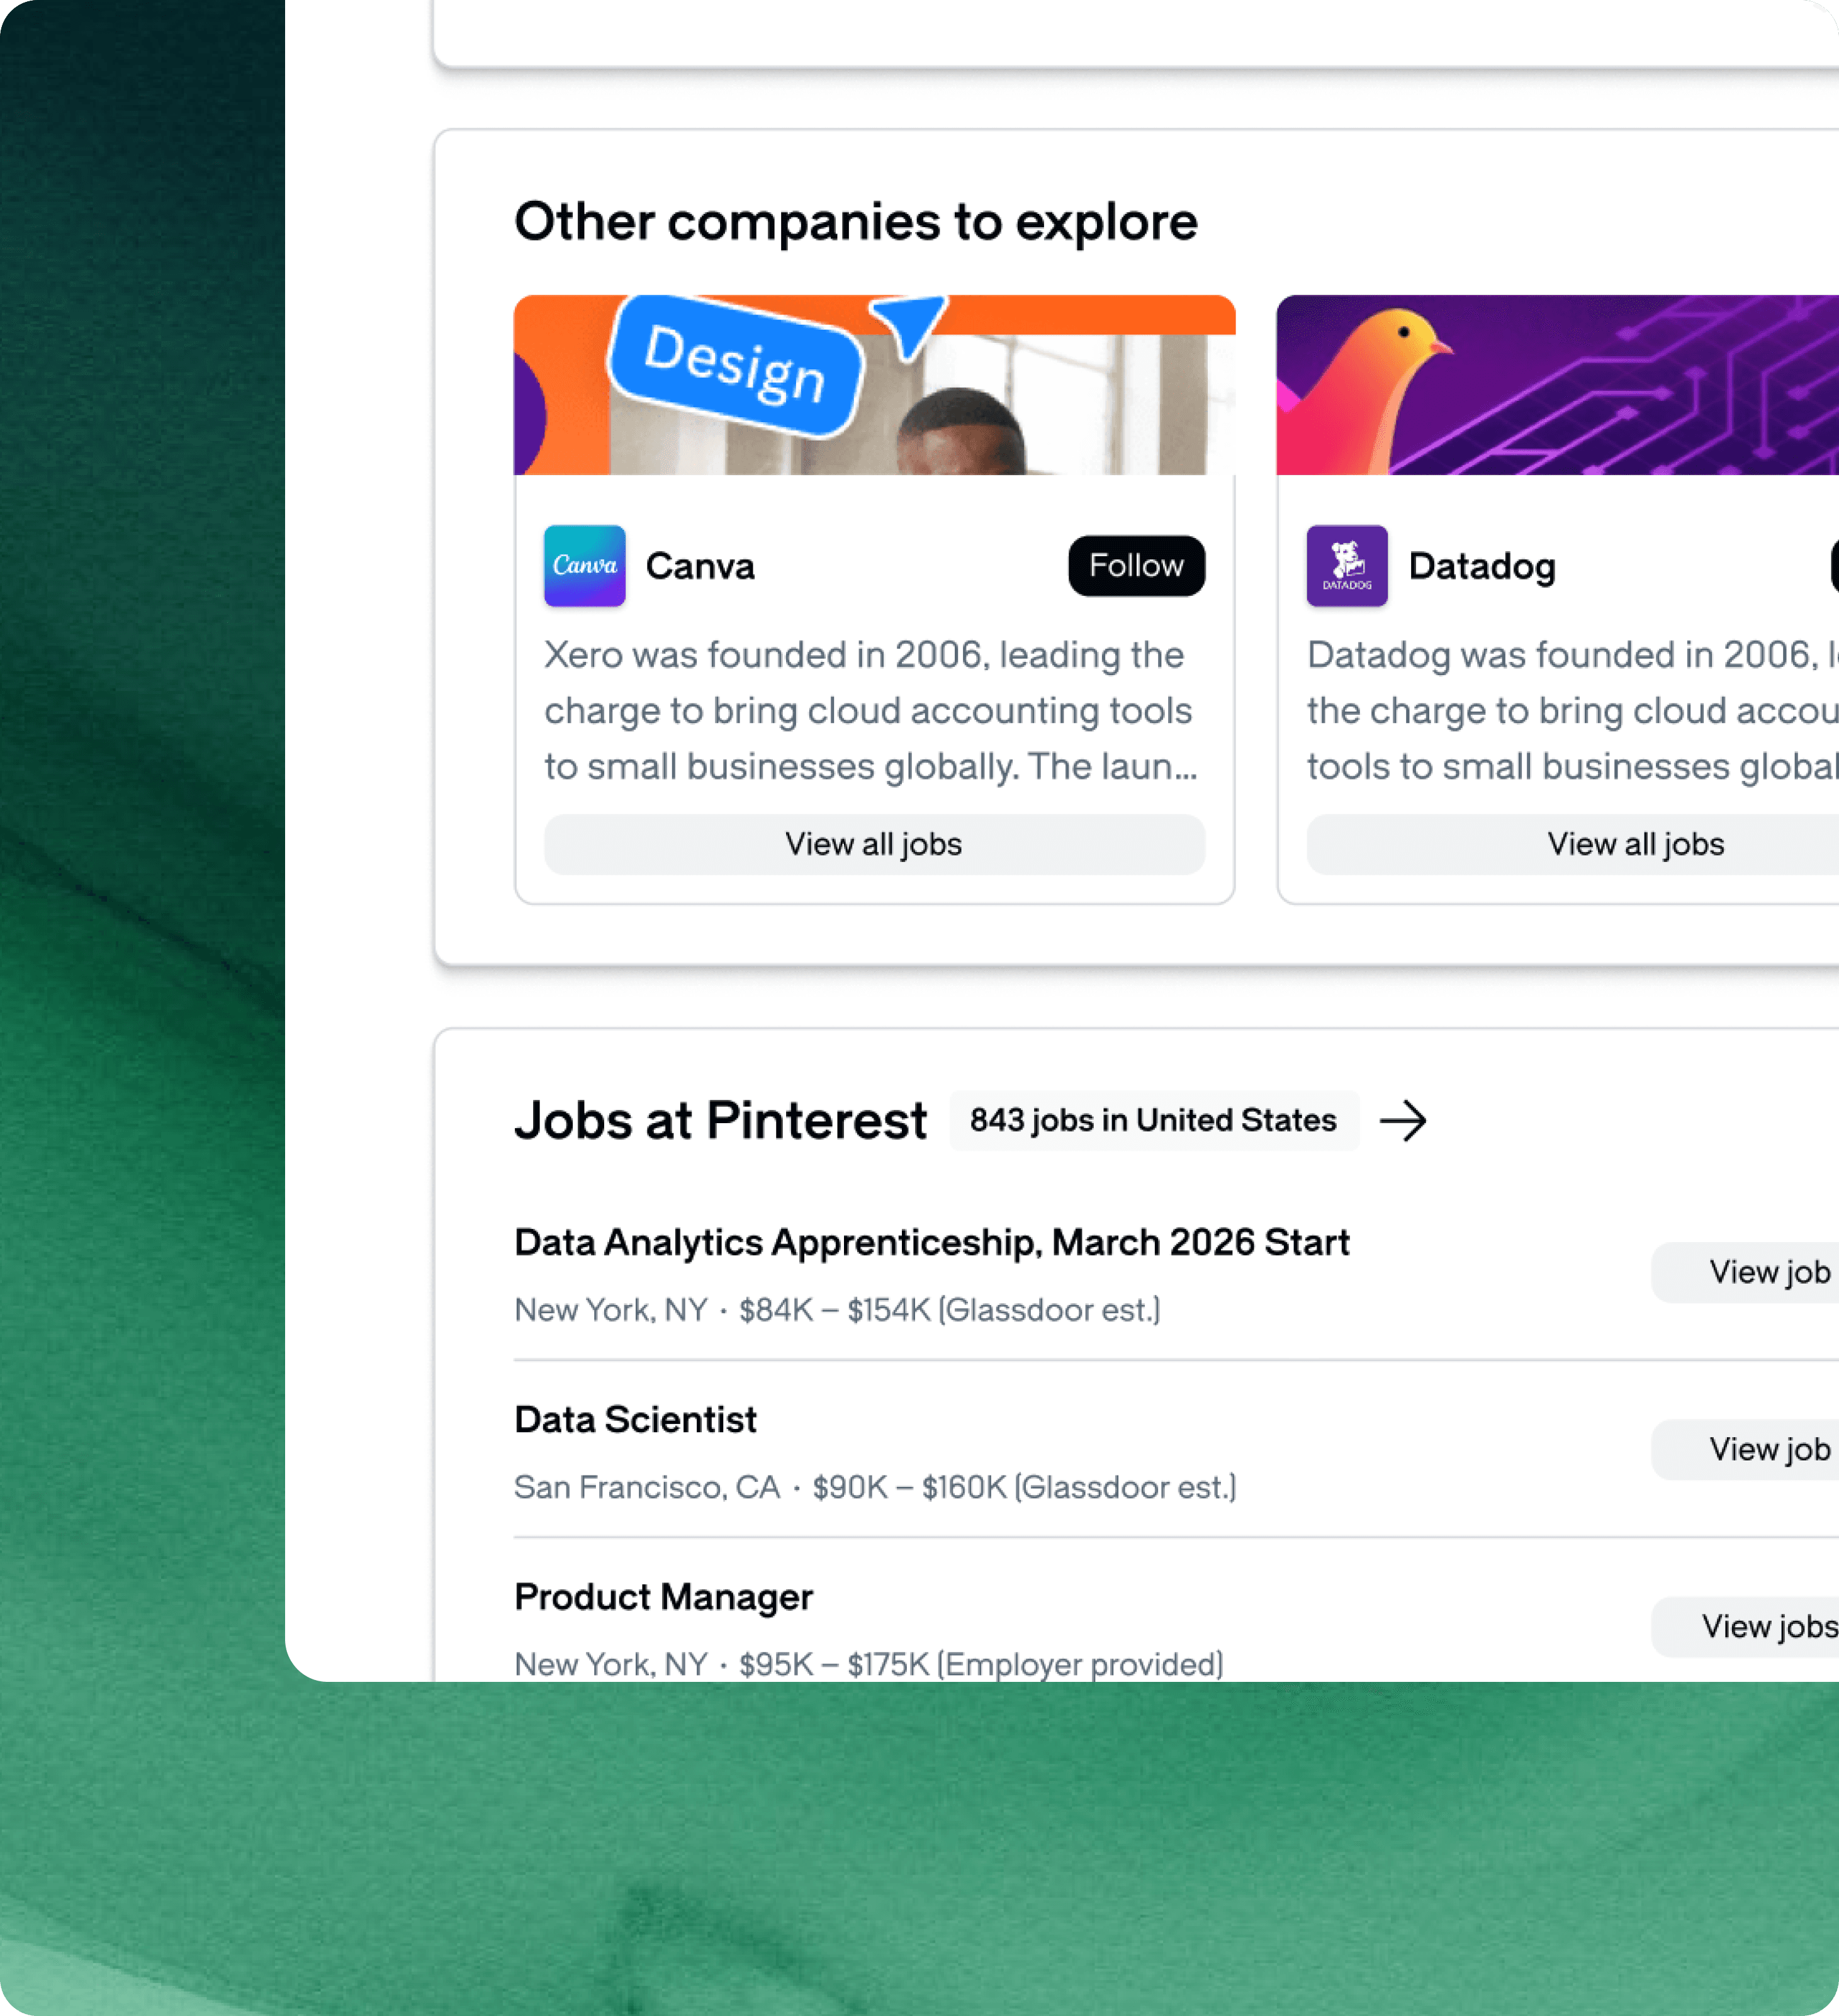This screenshot has width=1839, height=2016.
Task: Open the Data Scientist job listing
Action: coord(634,1419)
